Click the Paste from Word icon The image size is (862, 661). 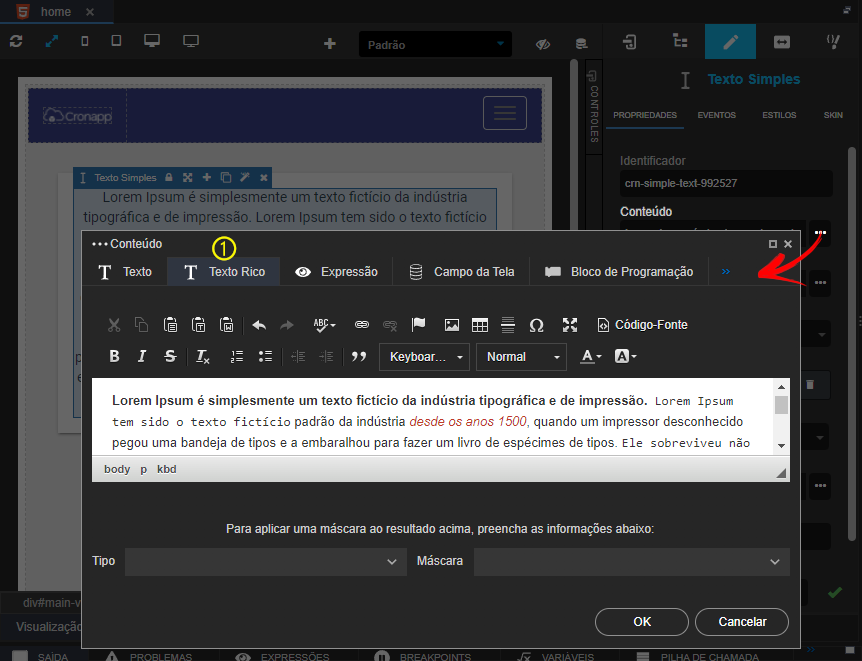[x=226, y=325]
